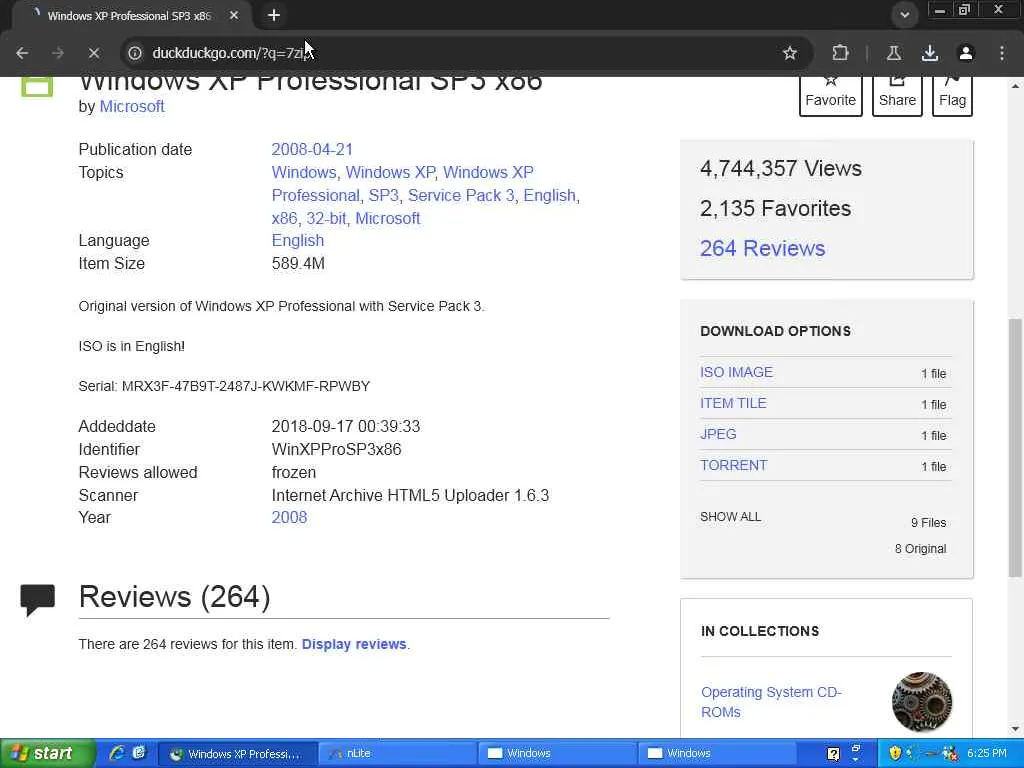Viewport: 1024px width, 768px height.
Task: Click the security shield tray icon
Action: 895,753
